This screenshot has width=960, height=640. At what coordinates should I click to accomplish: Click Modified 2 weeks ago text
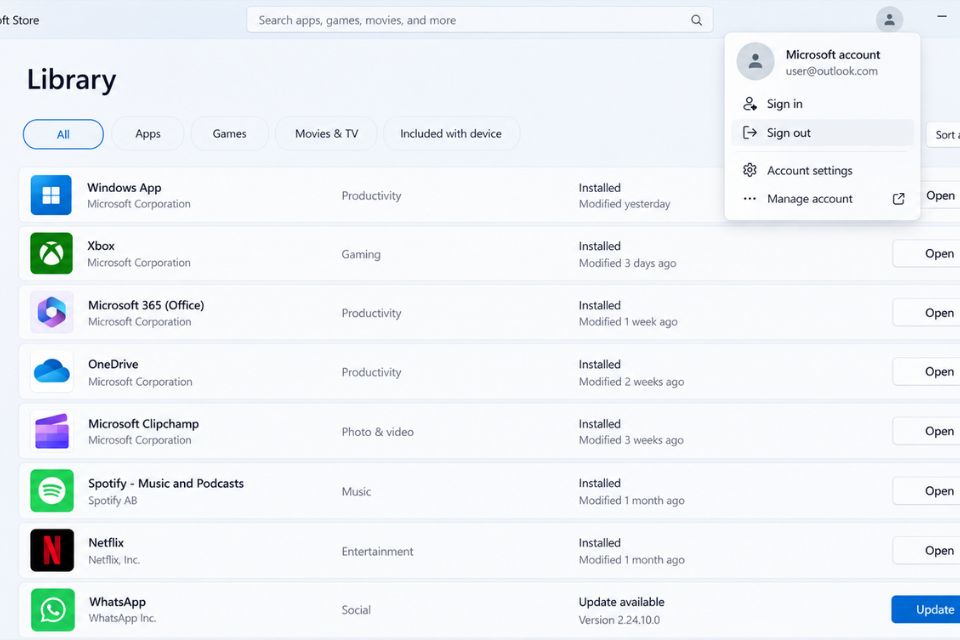(631, 382)
